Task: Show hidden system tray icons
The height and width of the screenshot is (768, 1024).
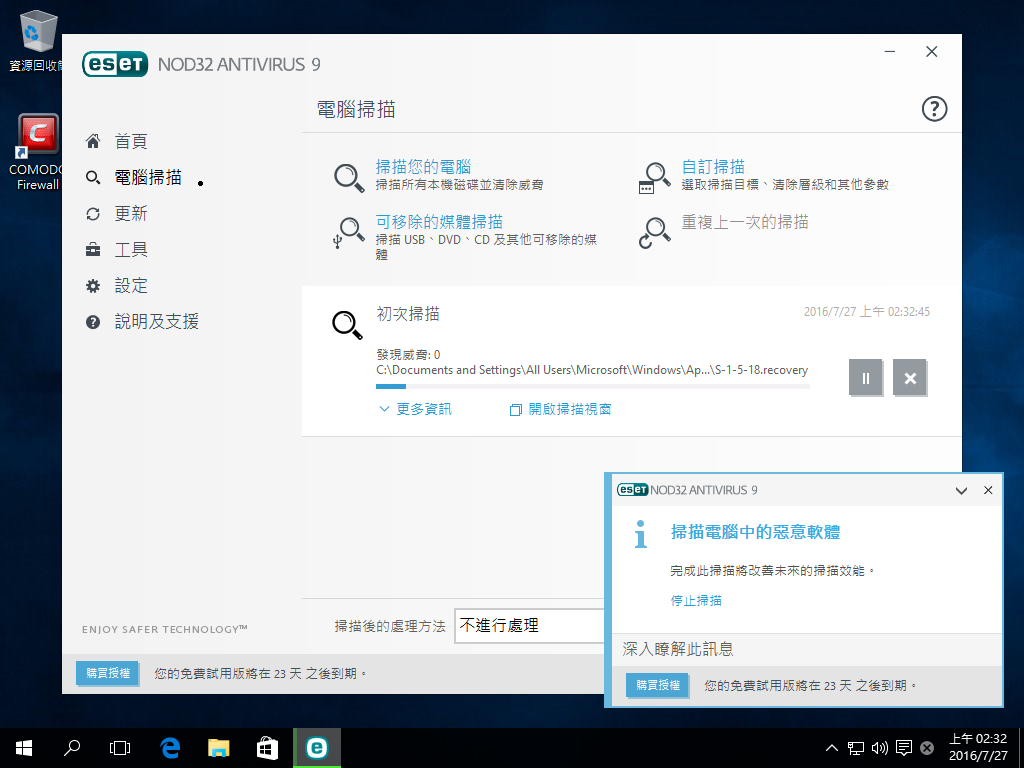Action: point(831,748)
